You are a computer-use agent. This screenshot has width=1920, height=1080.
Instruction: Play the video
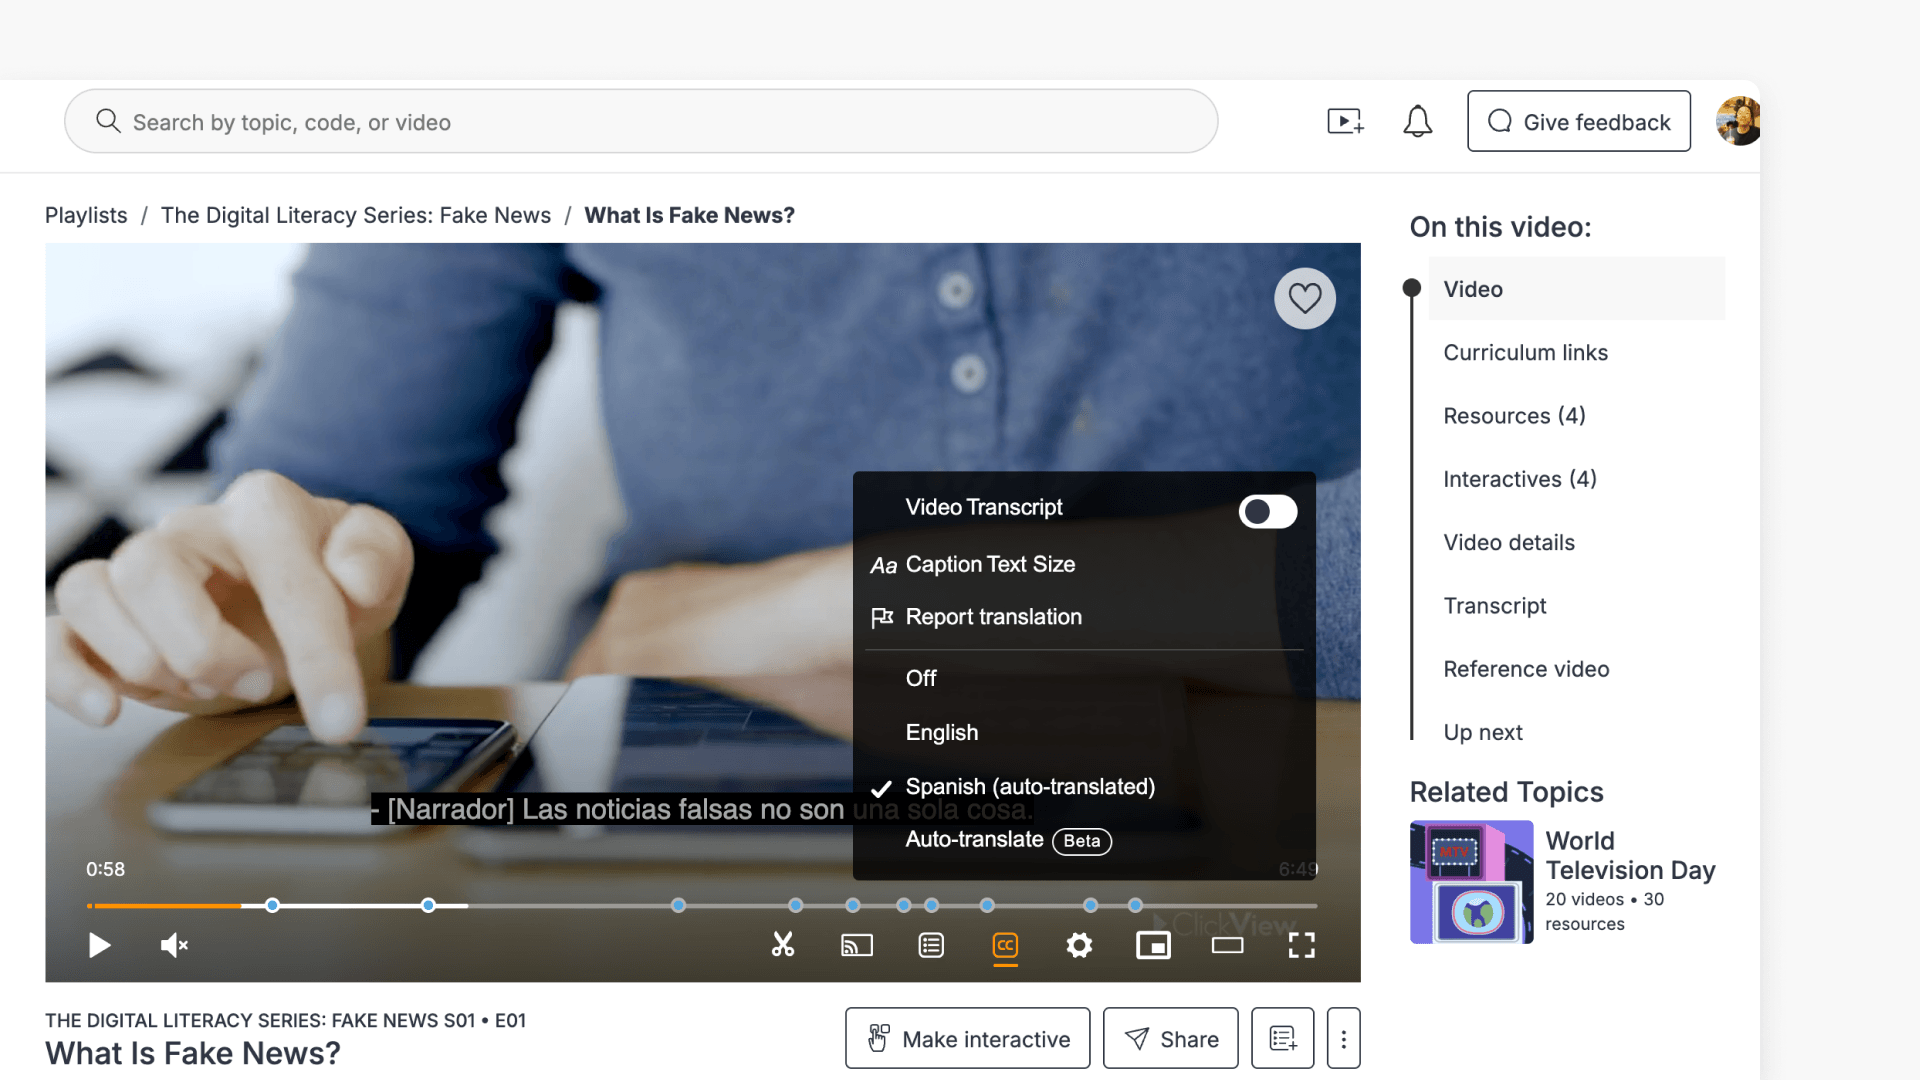pyautogui.click(x=99, y=945)
